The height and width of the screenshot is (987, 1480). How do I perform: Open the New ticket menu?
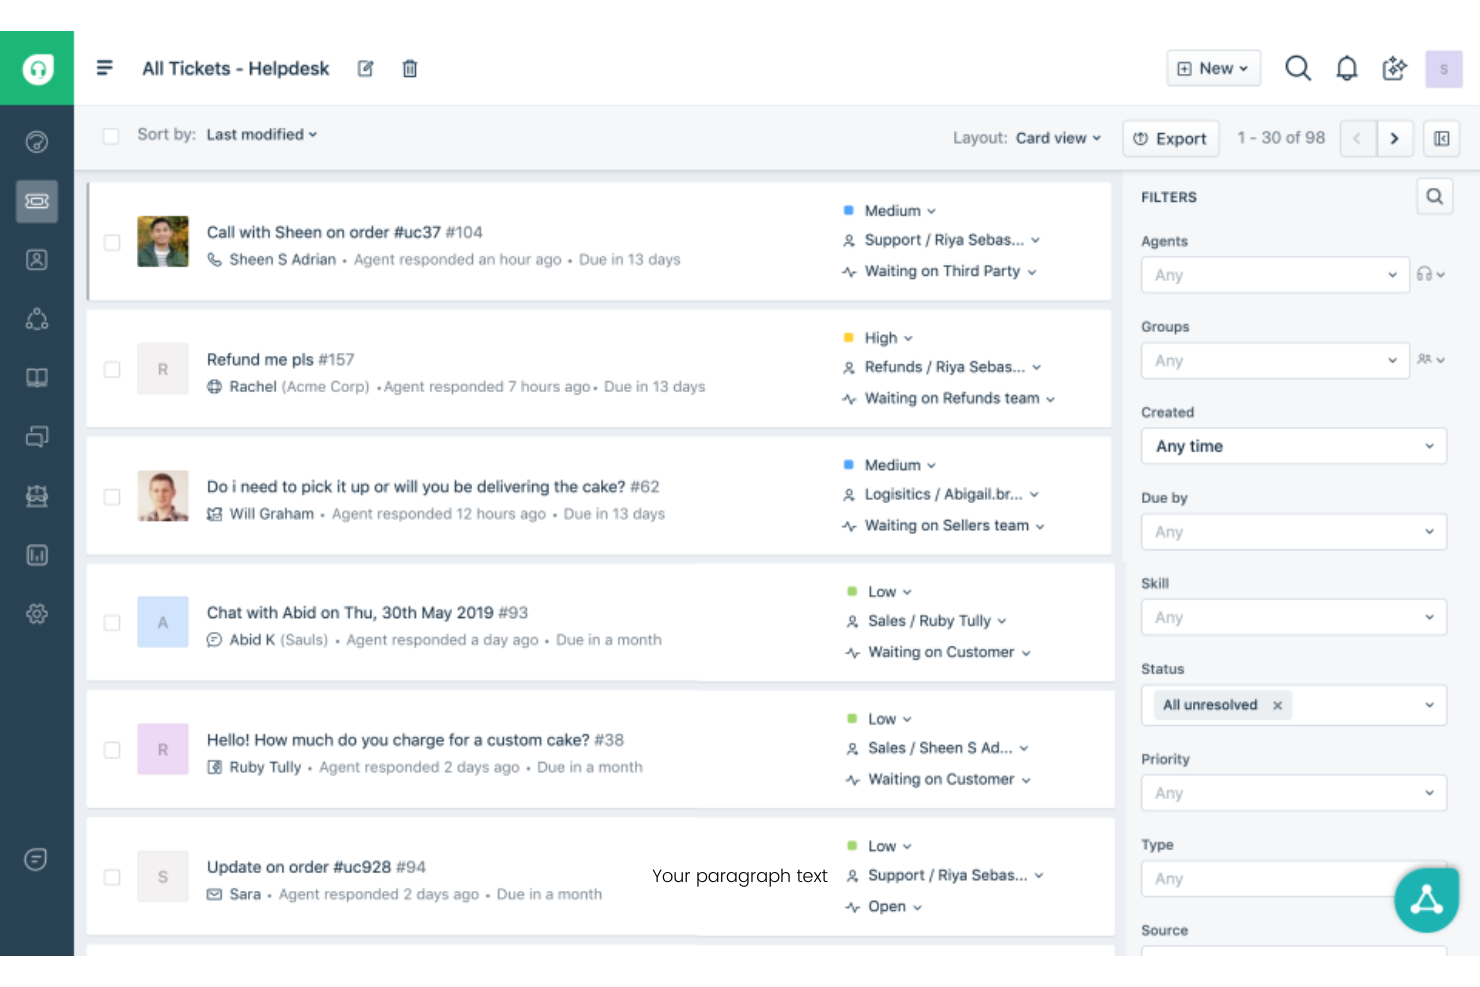coord(1213,68)
